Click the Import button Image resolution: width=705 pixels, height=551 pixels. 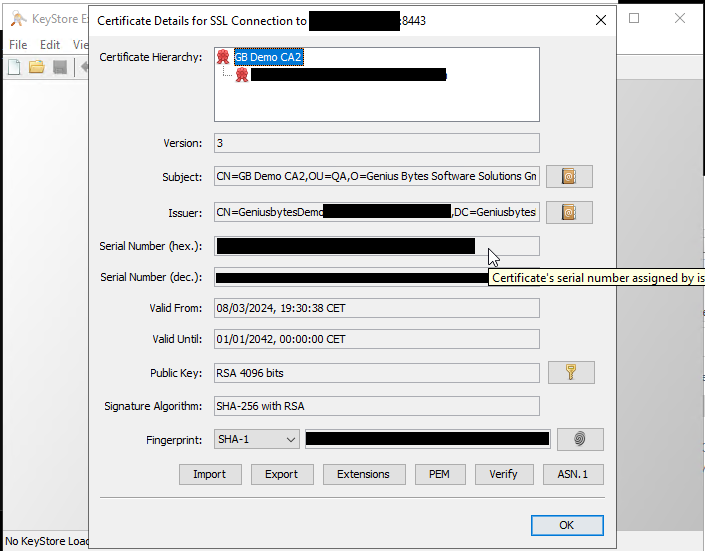click(210, 474)
